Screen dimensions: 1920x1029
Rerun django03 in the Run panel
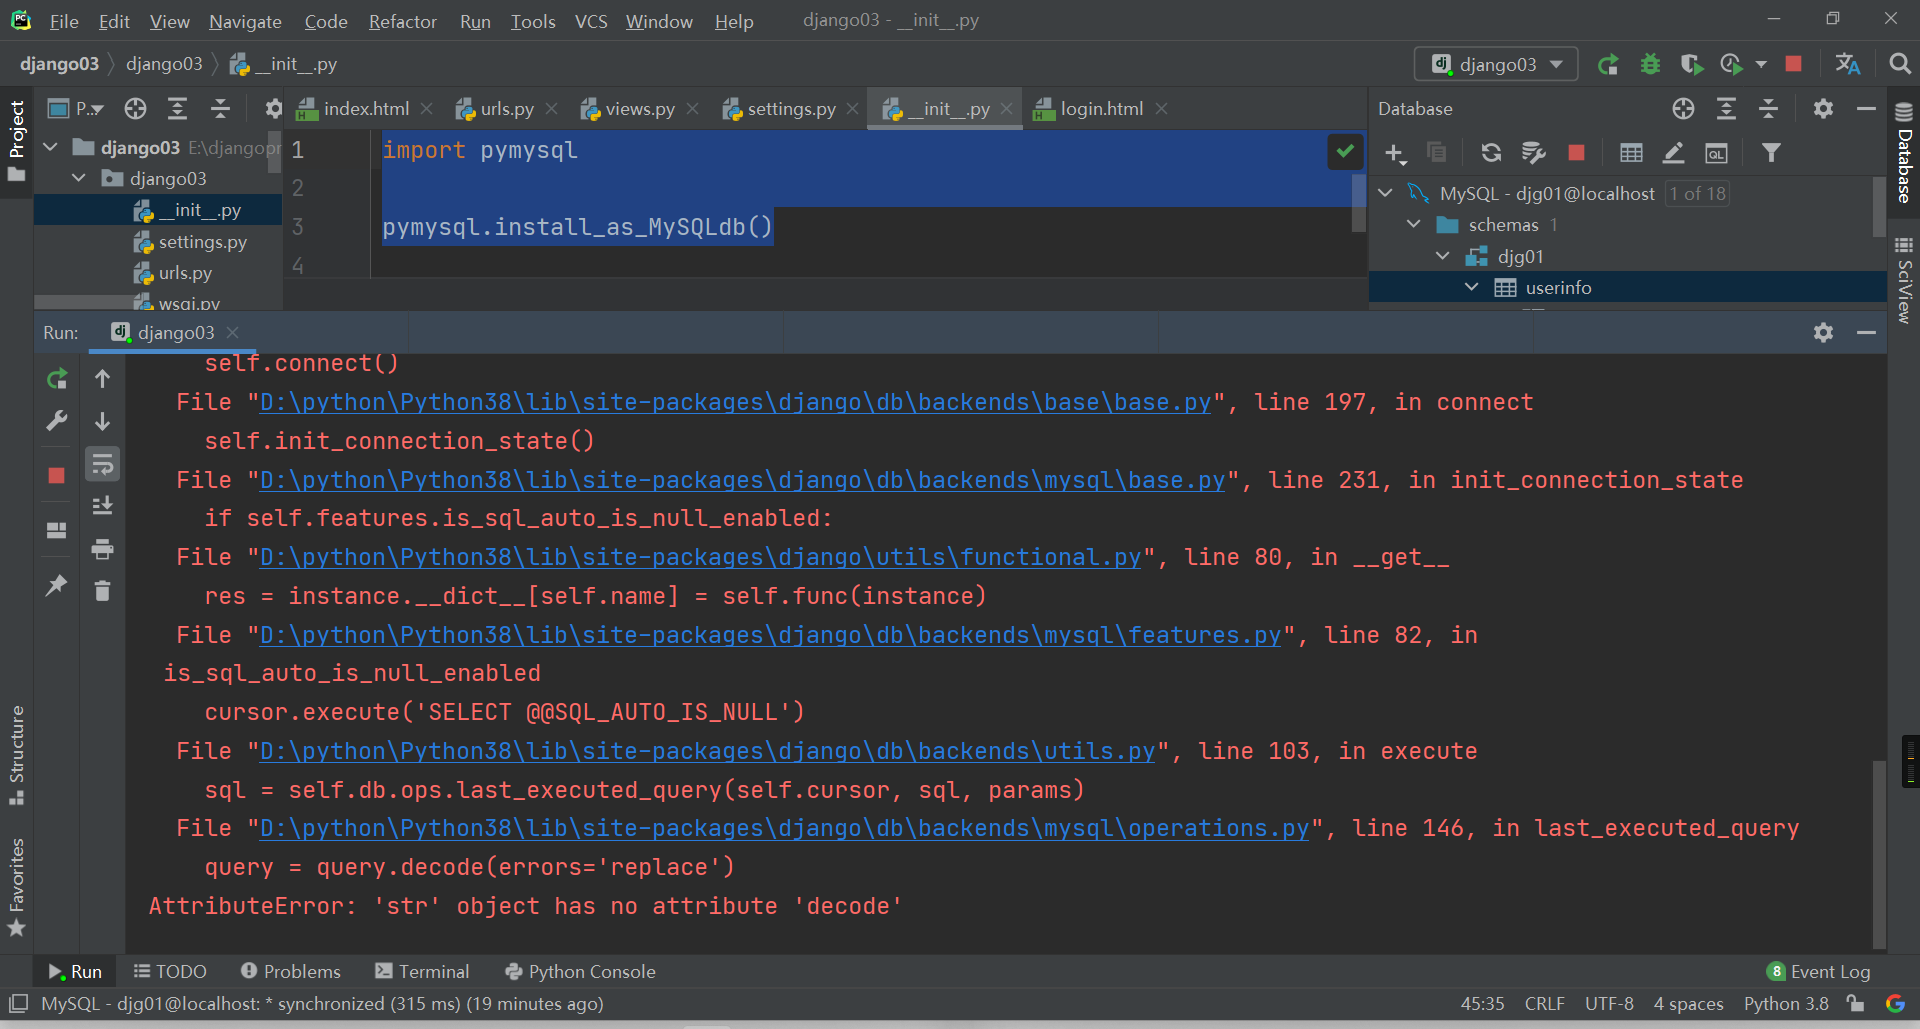[57, 379]
